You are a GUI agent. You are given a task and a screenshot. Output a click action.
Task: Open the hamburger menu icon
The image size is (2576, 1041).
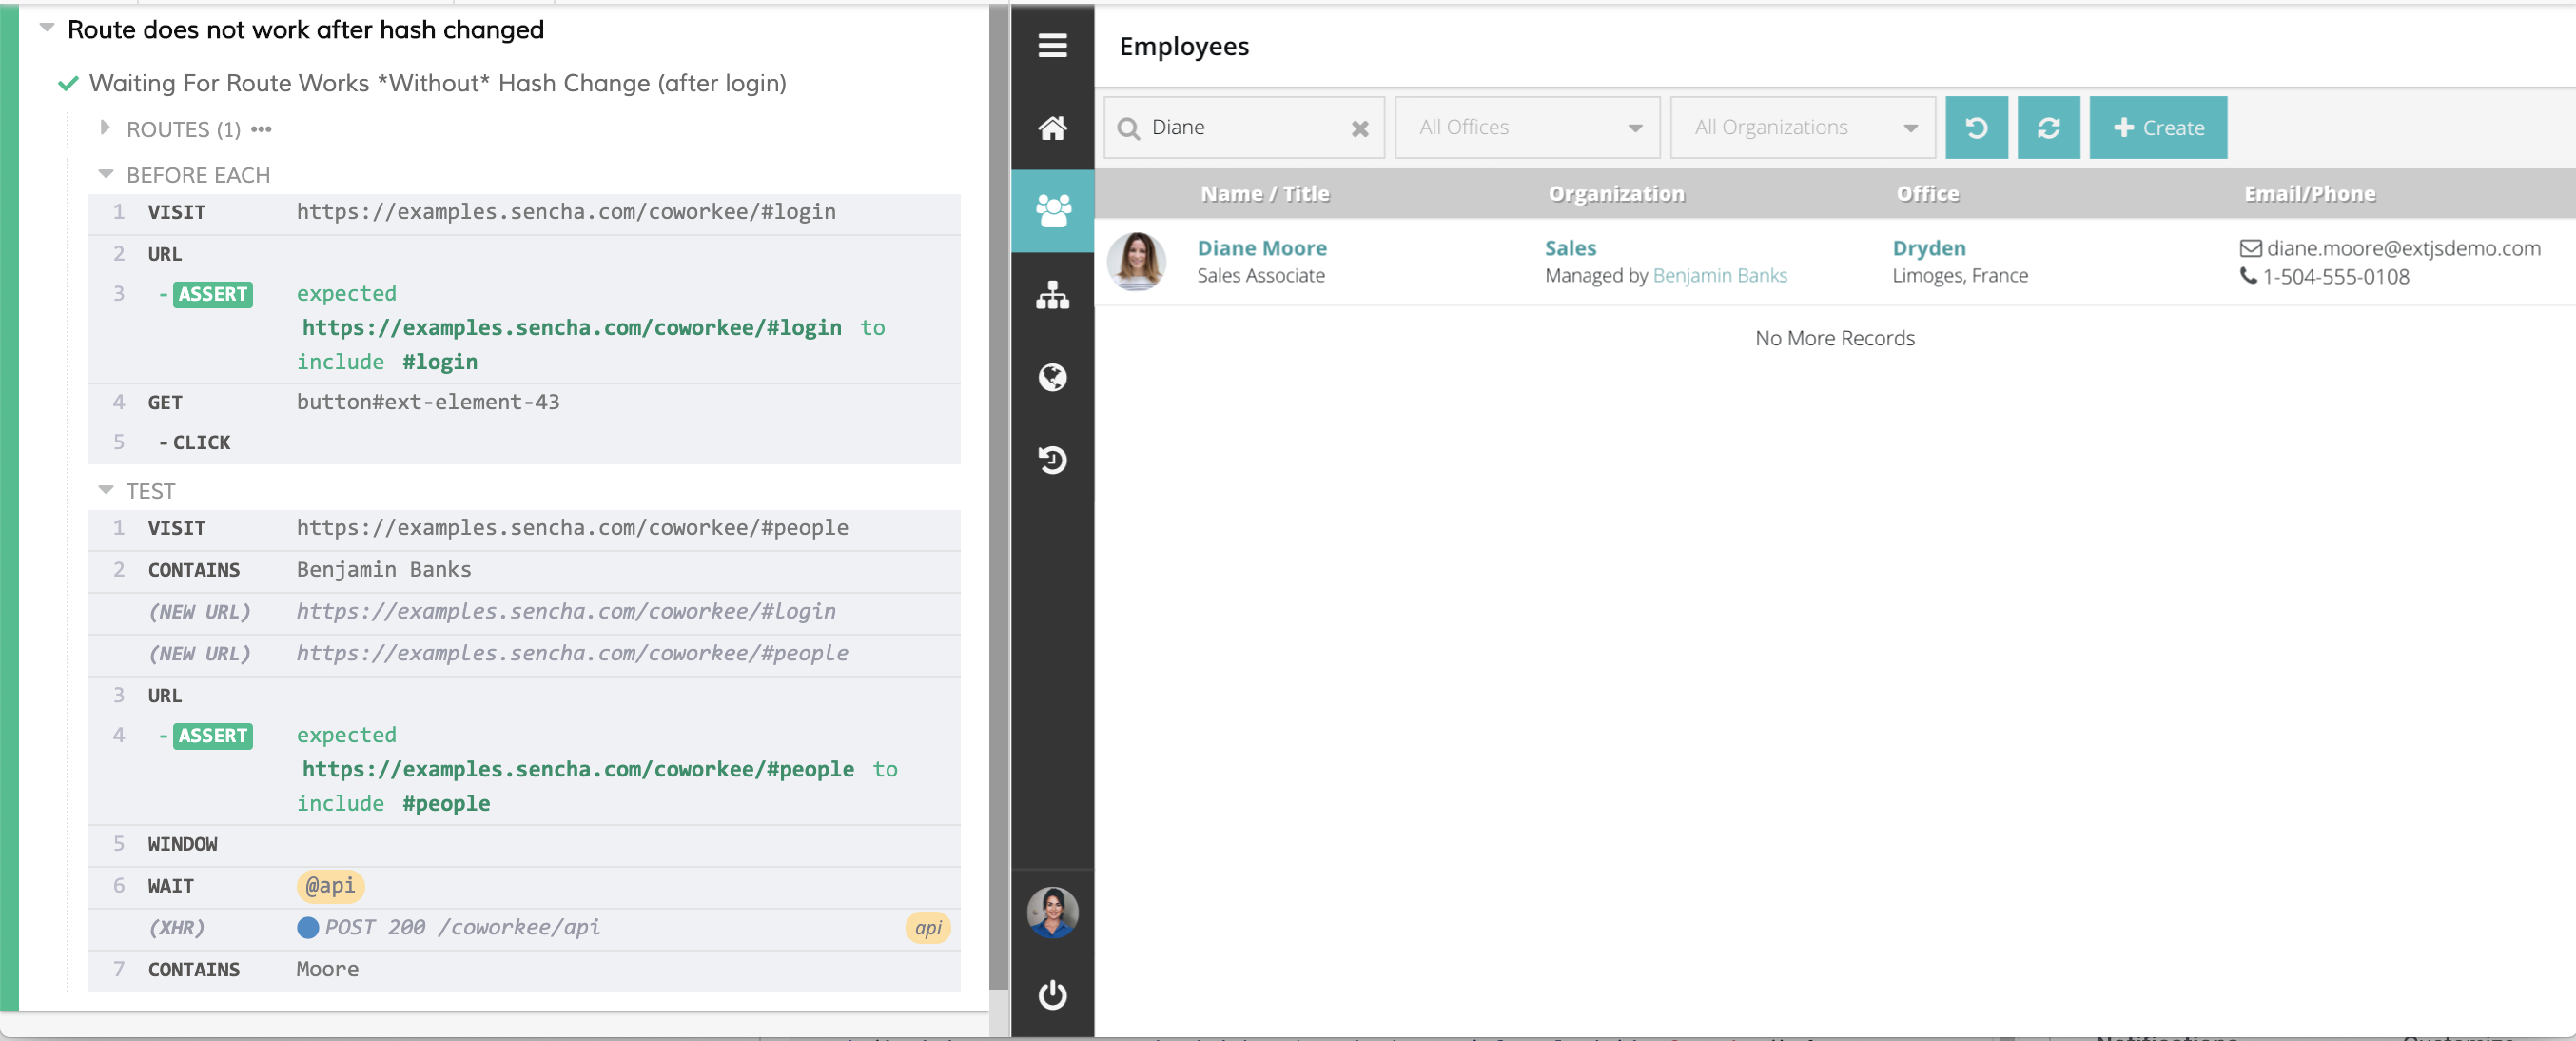click(x=1052, y=46)
